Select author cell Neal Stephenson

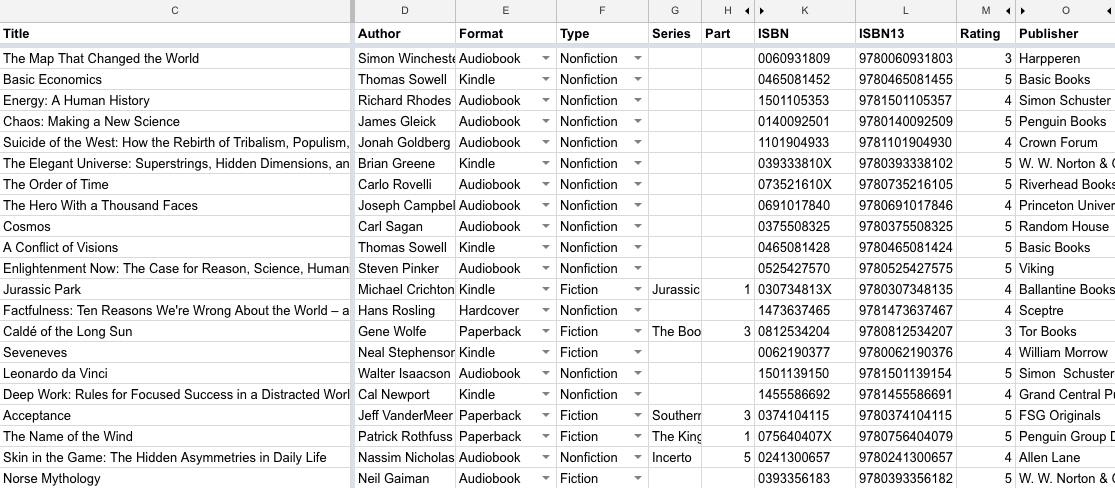pyautogui.click(x=405, y=352)
